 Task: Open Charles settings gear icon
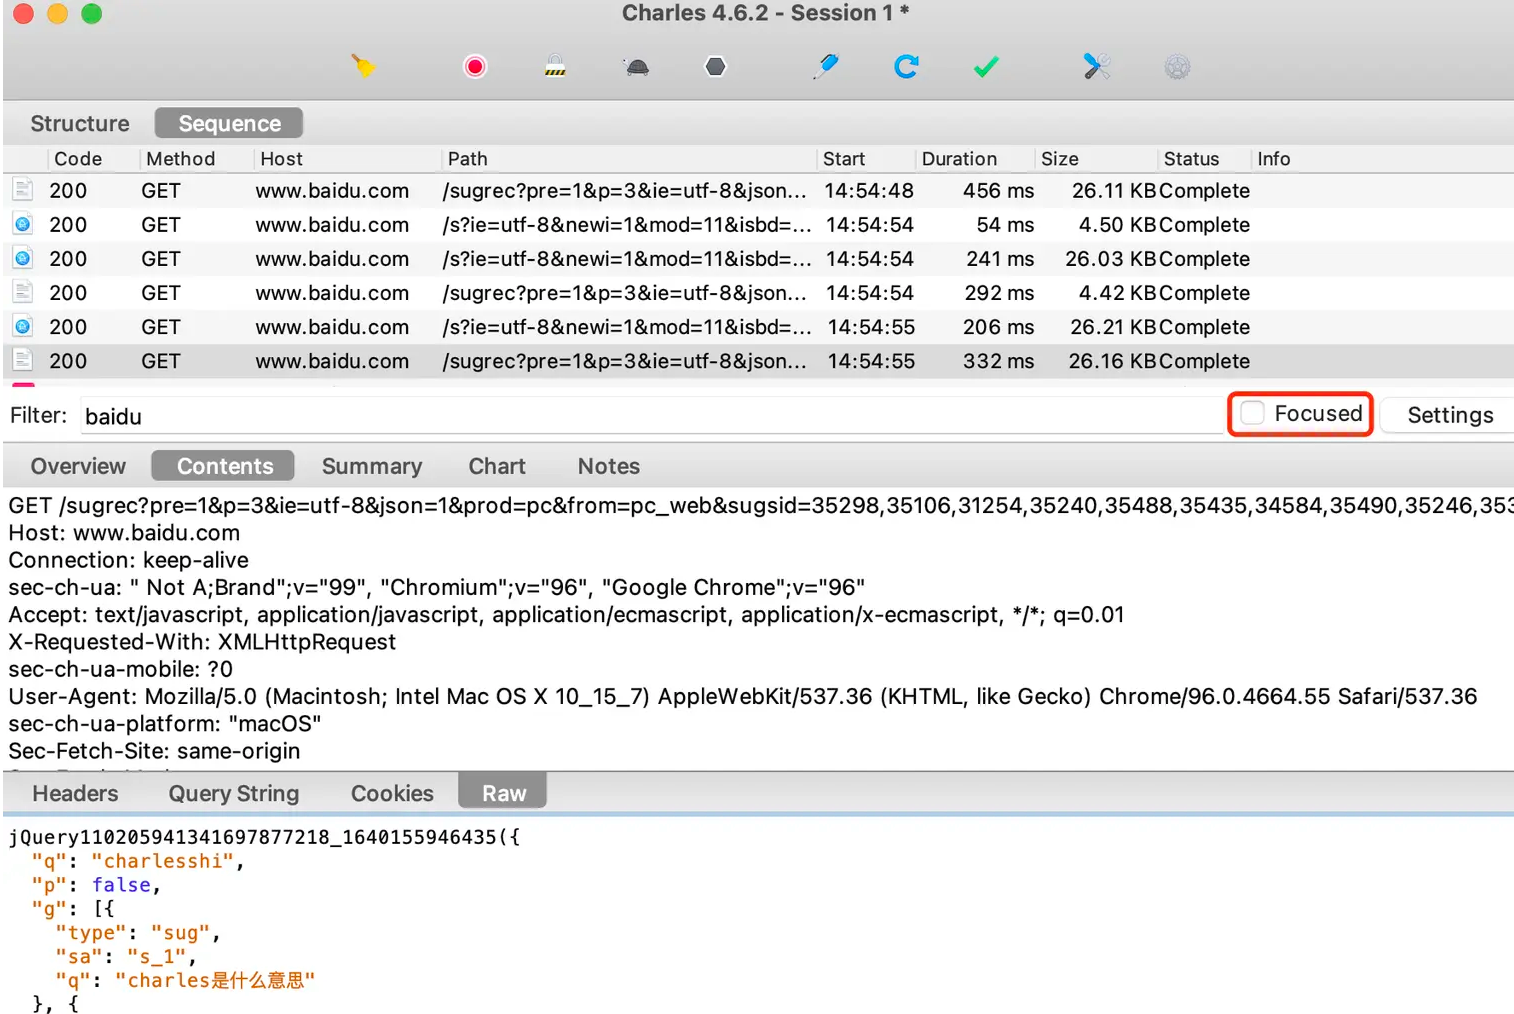click(1177, 67)
